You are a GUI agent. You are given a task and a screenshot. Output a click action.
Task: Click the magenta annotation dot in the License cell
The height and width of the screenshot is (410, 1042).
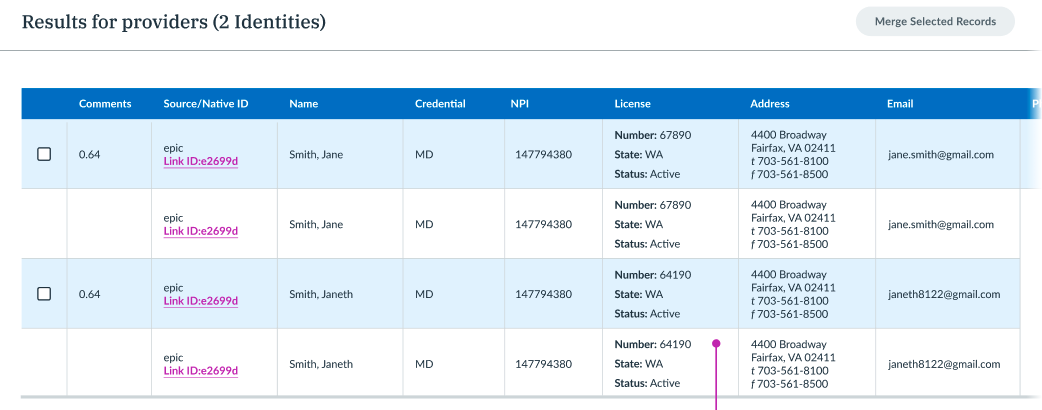click(x=716, y=344)
